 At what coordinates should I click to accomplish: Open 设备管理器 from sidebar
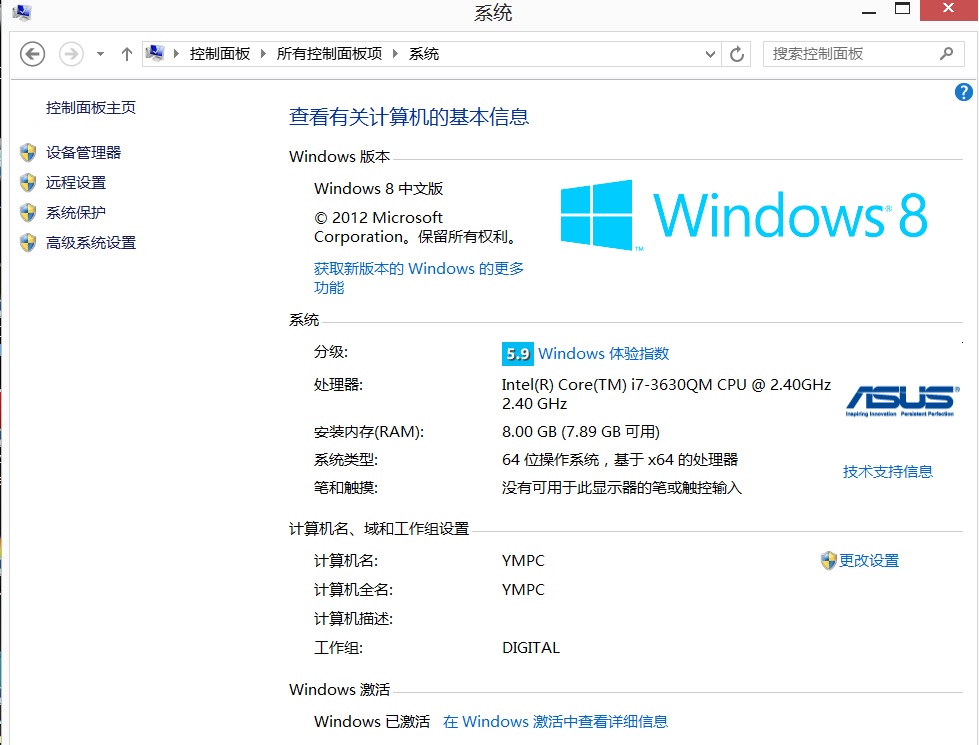(84, 152)
